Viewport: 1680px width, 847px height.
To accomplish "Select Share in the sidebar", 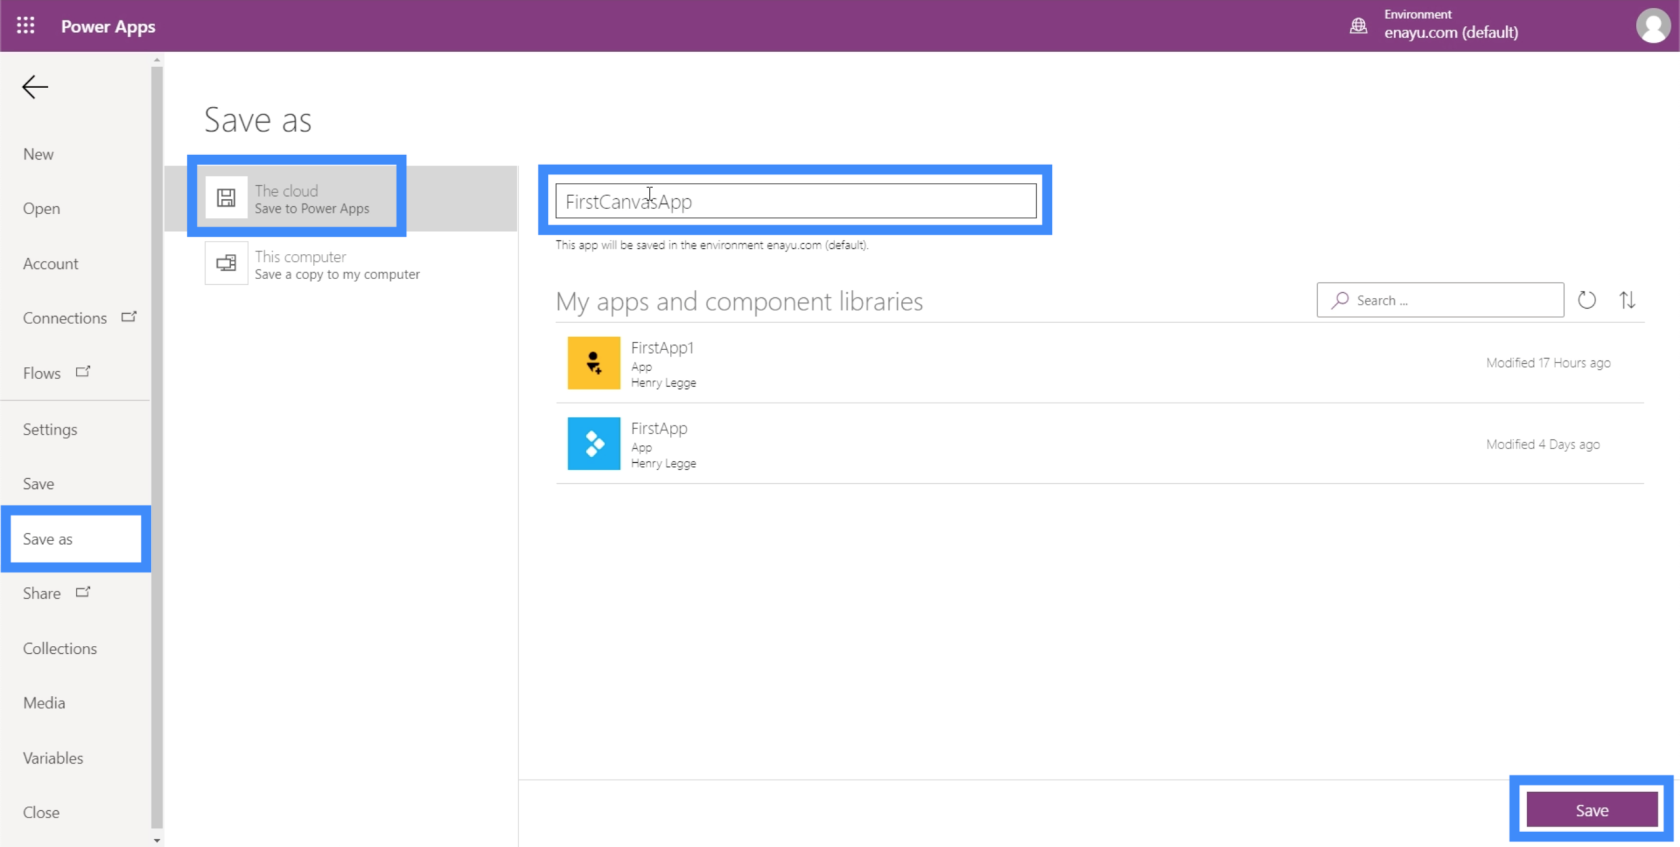I will coord(42,594).
